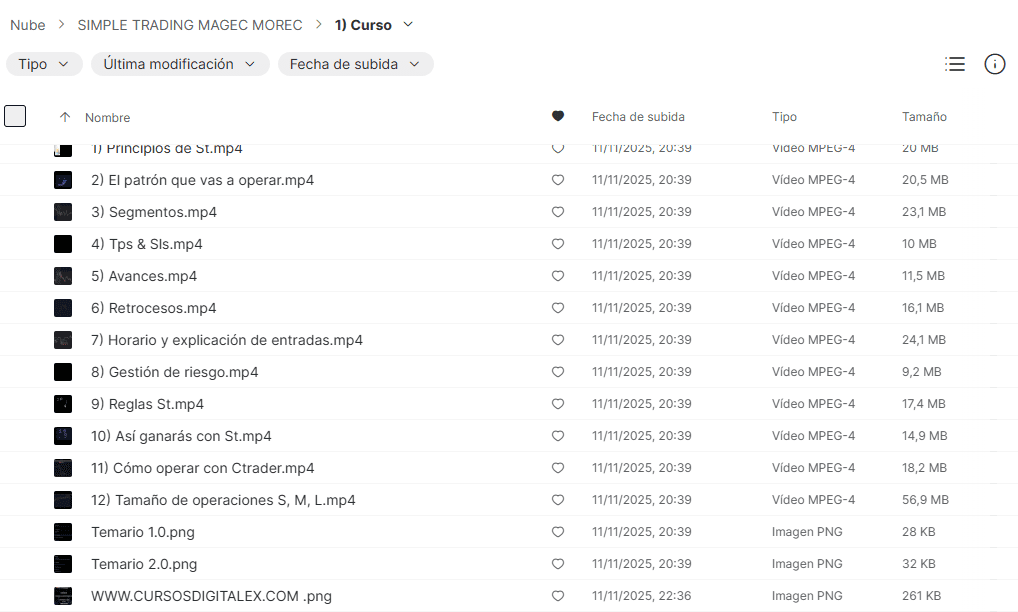Click the heart icon in column header

(558, 117)
